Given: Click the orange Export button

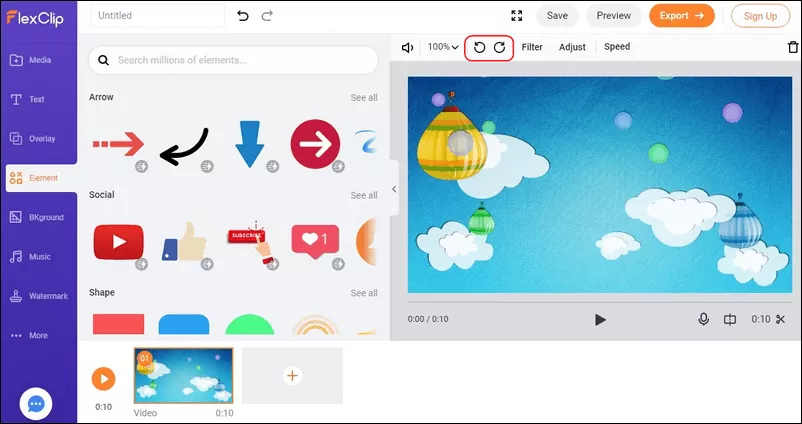Looking at the screenshot, I should click(x=682, y=16).
